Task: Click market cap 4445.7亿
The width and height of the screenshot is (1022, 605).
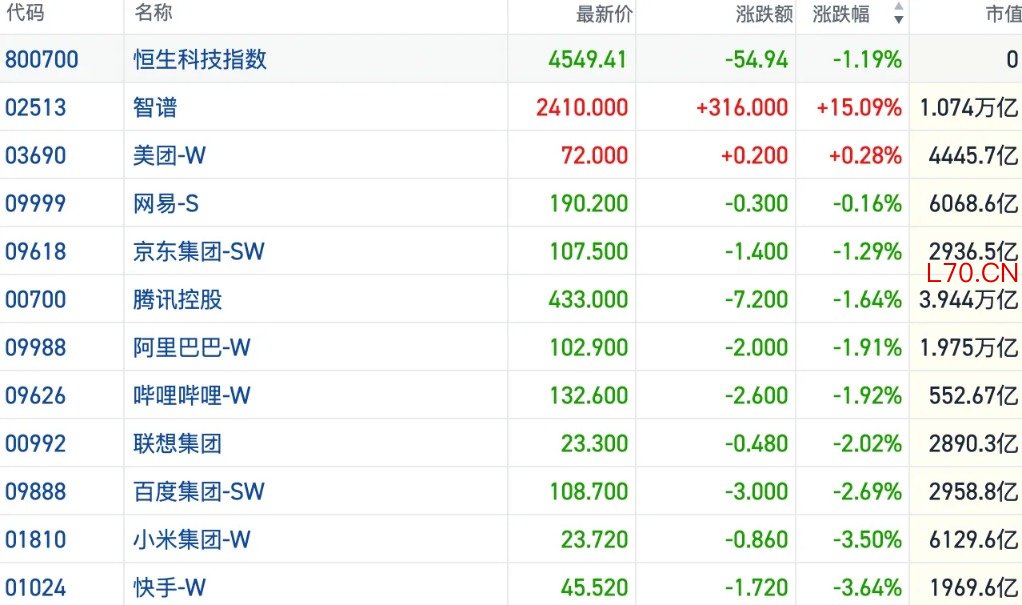Action: (x=974, y=156)
